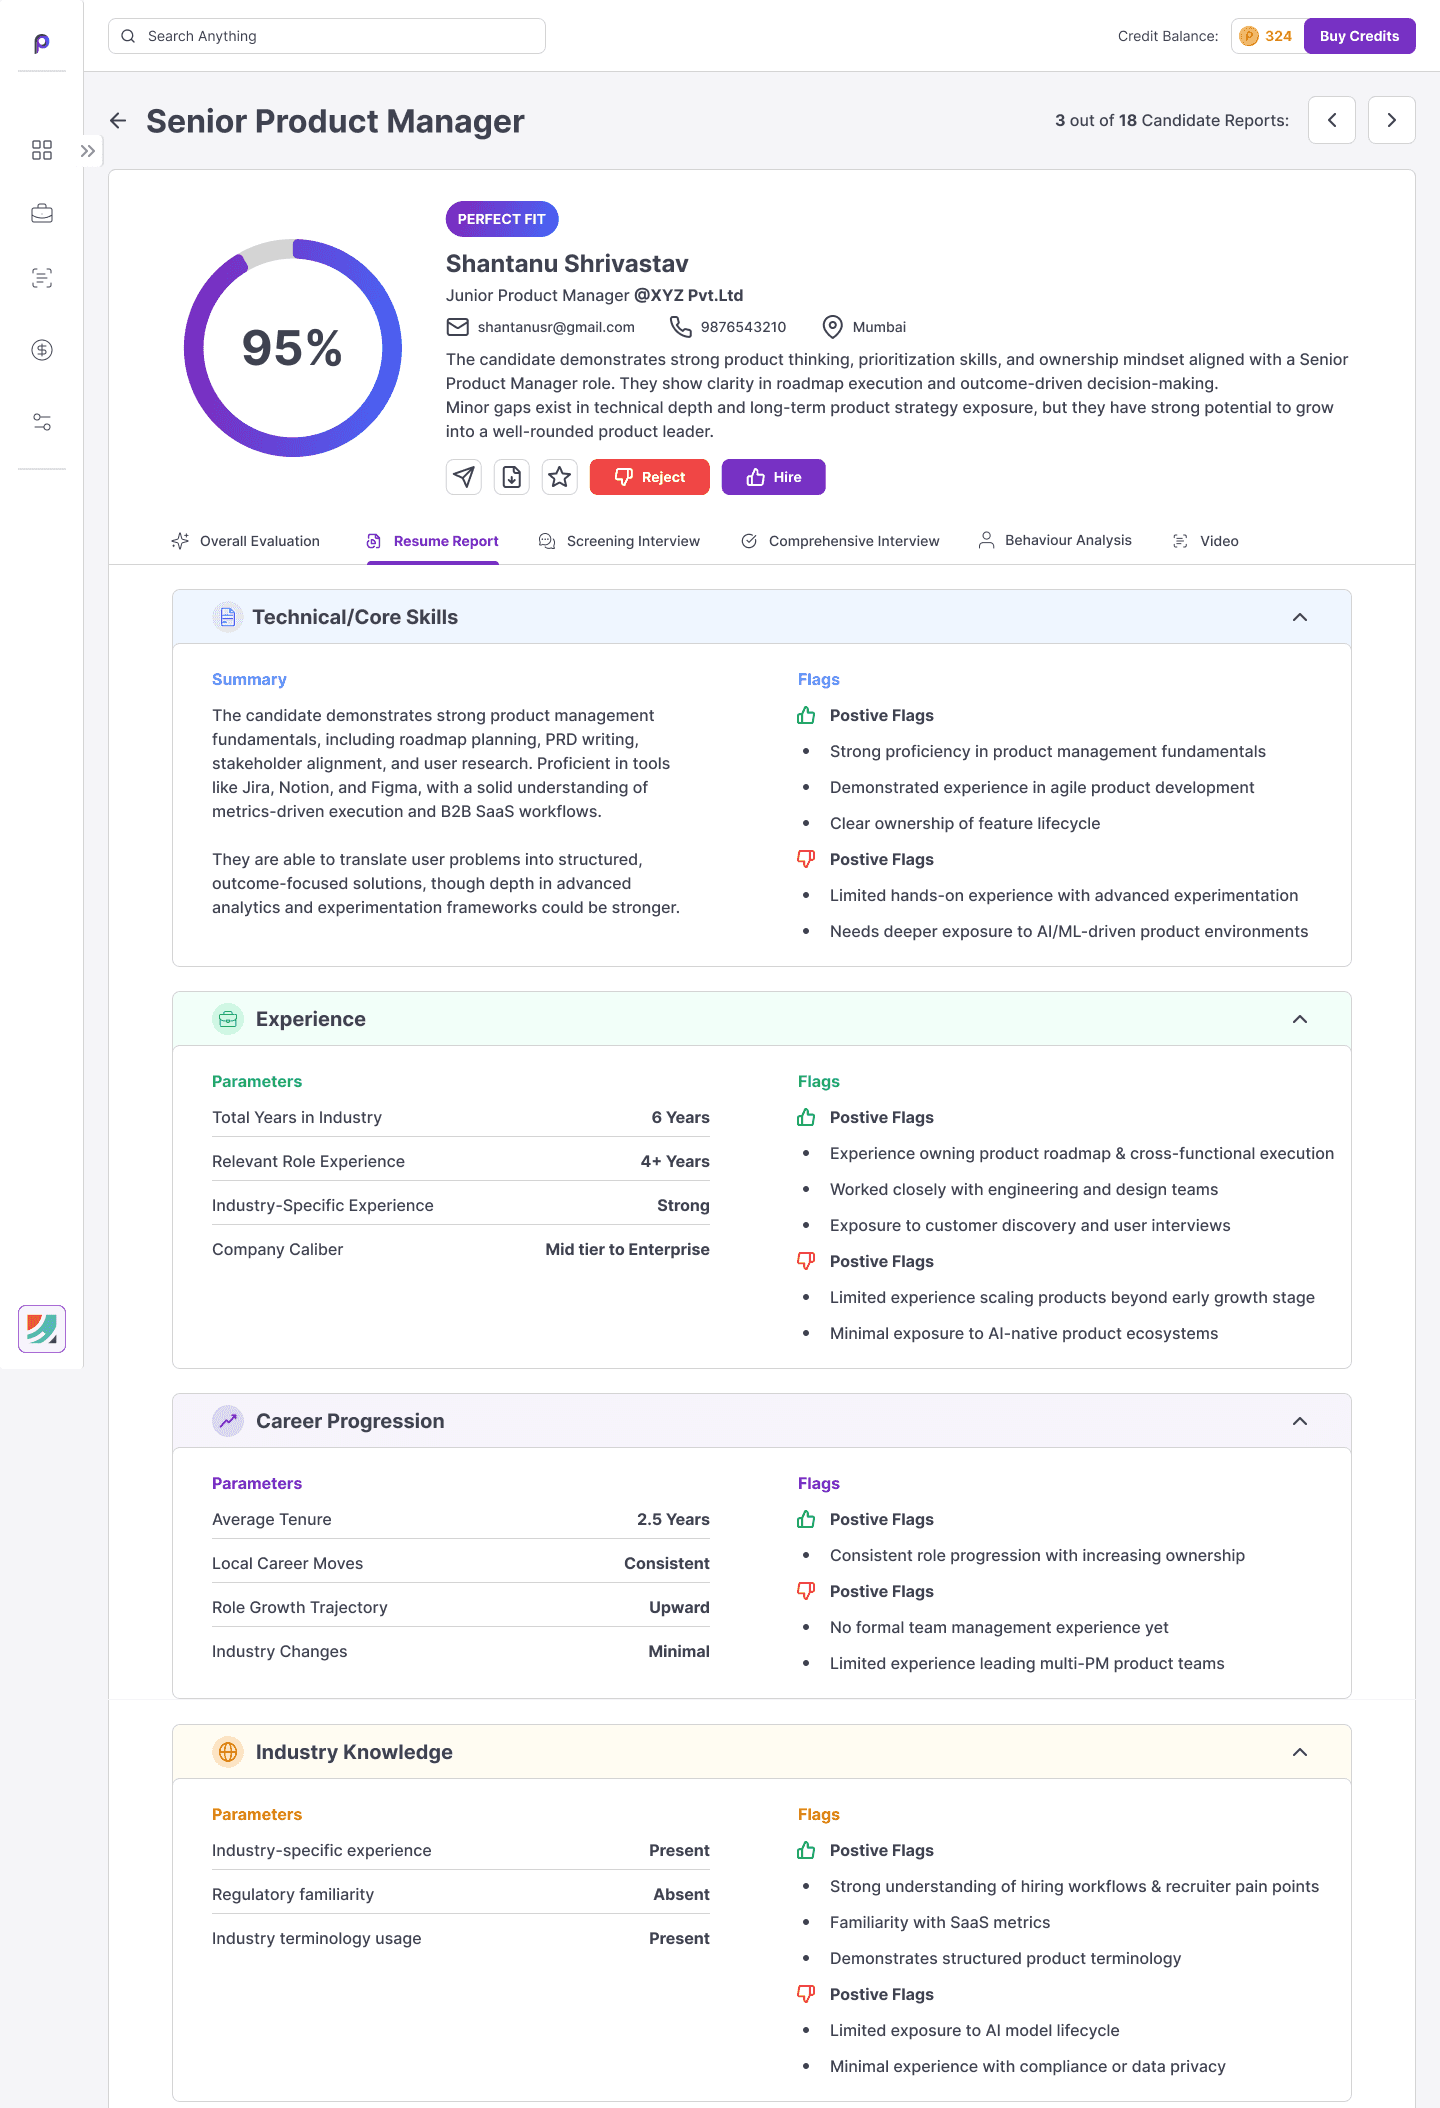Collapse Career Progression section chevron

tap(1300, 1421)
